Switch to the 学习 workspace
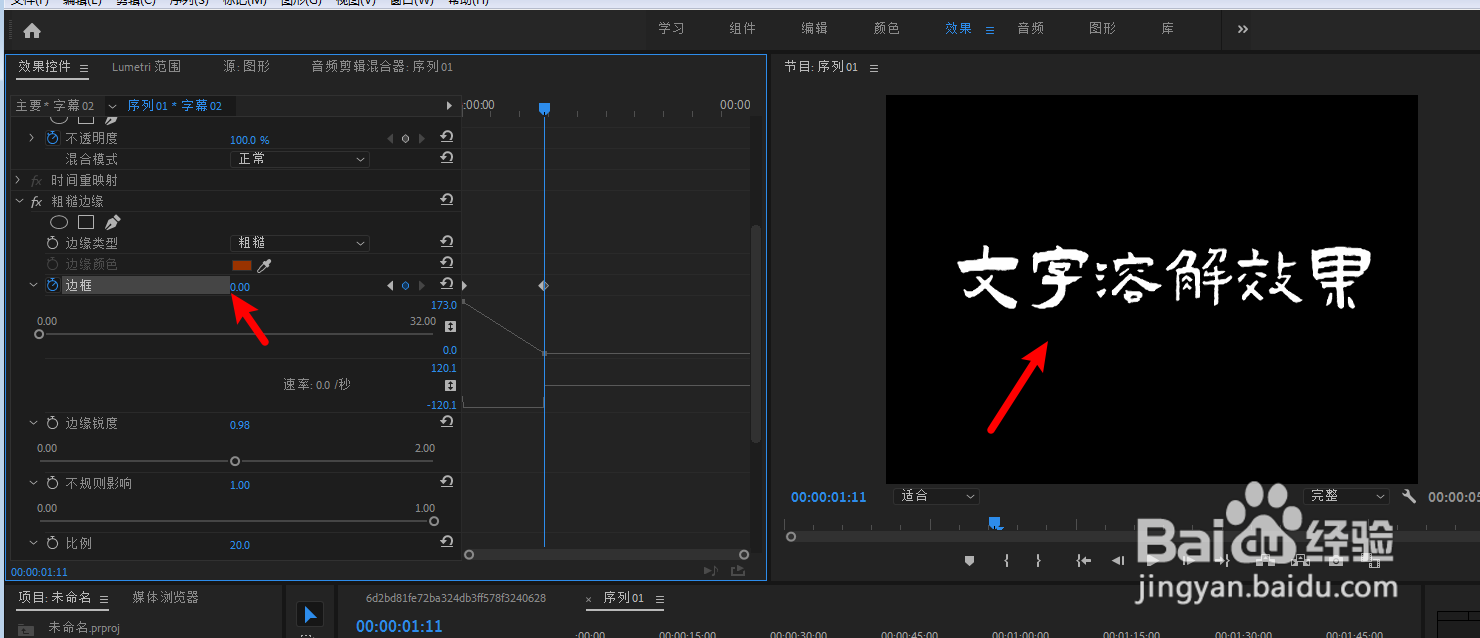 pyautogui.click(x=671, y=29)
